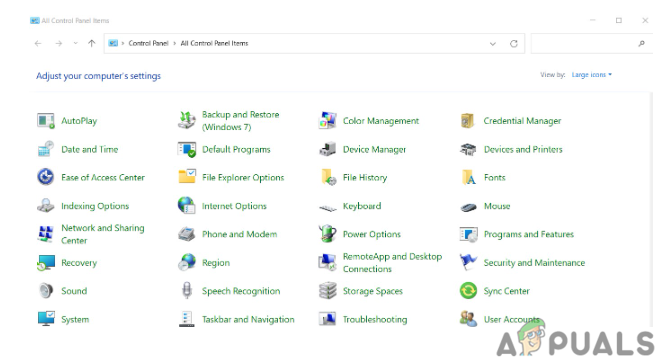
Task: Open the Color Management icon
Action: point(327,121)
